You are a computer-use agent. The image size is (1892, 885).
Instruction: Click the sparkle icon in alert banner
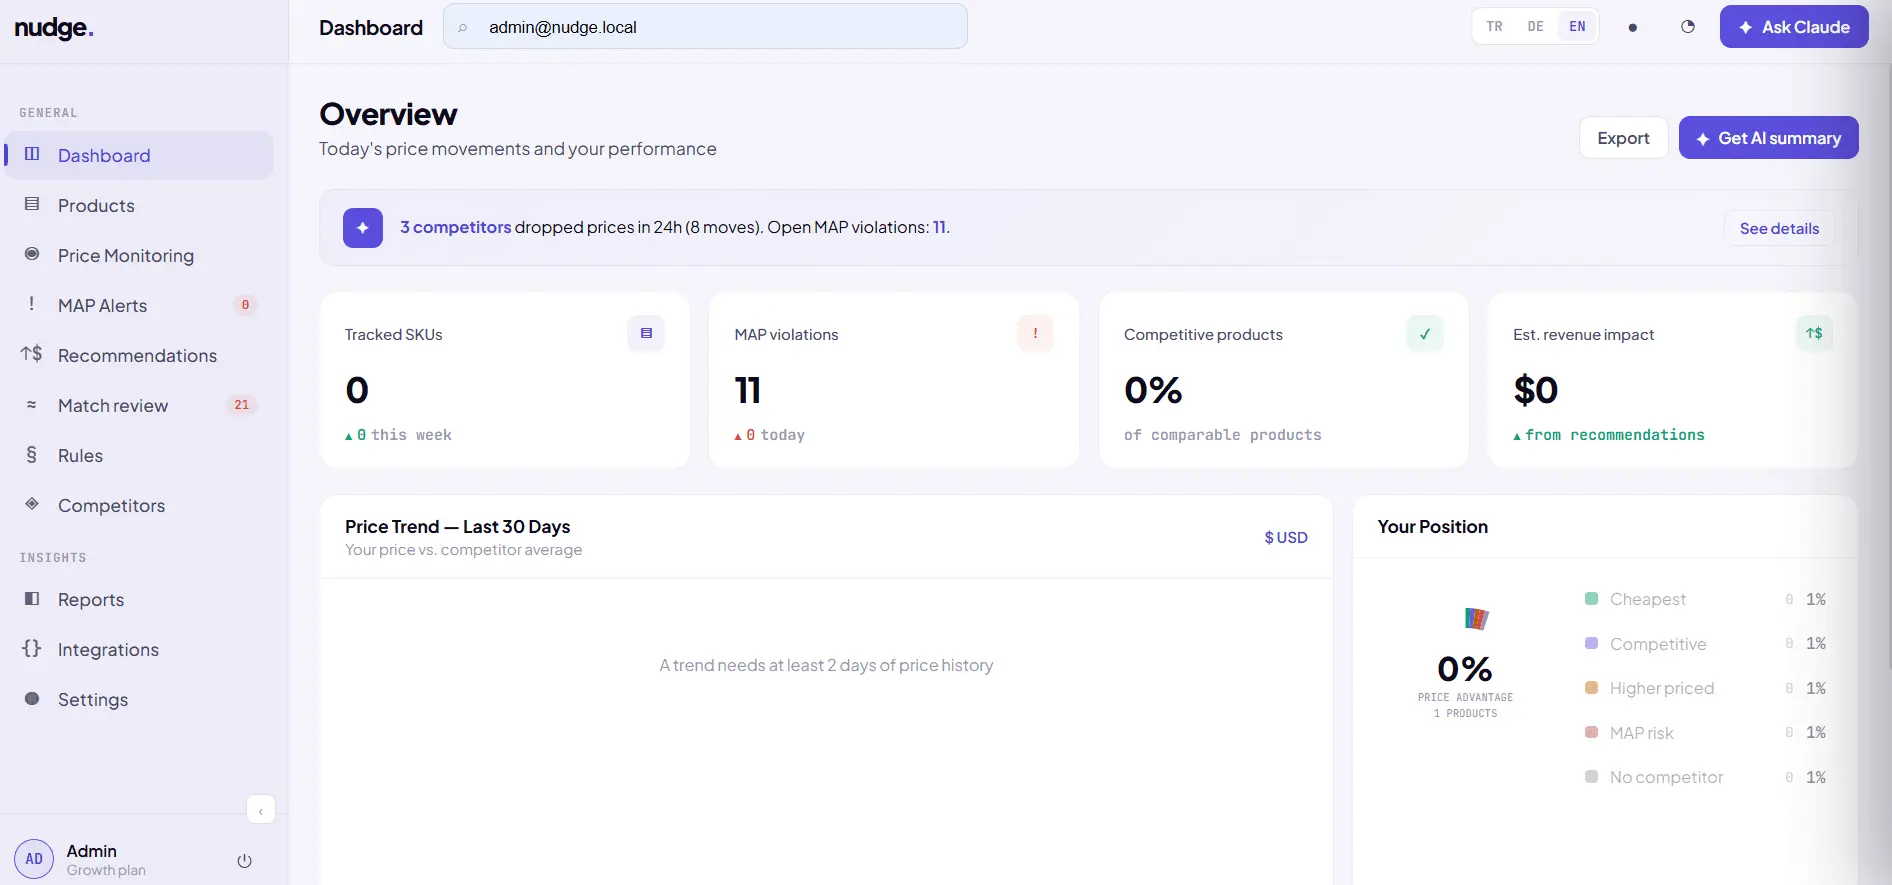tap(363, 228)
